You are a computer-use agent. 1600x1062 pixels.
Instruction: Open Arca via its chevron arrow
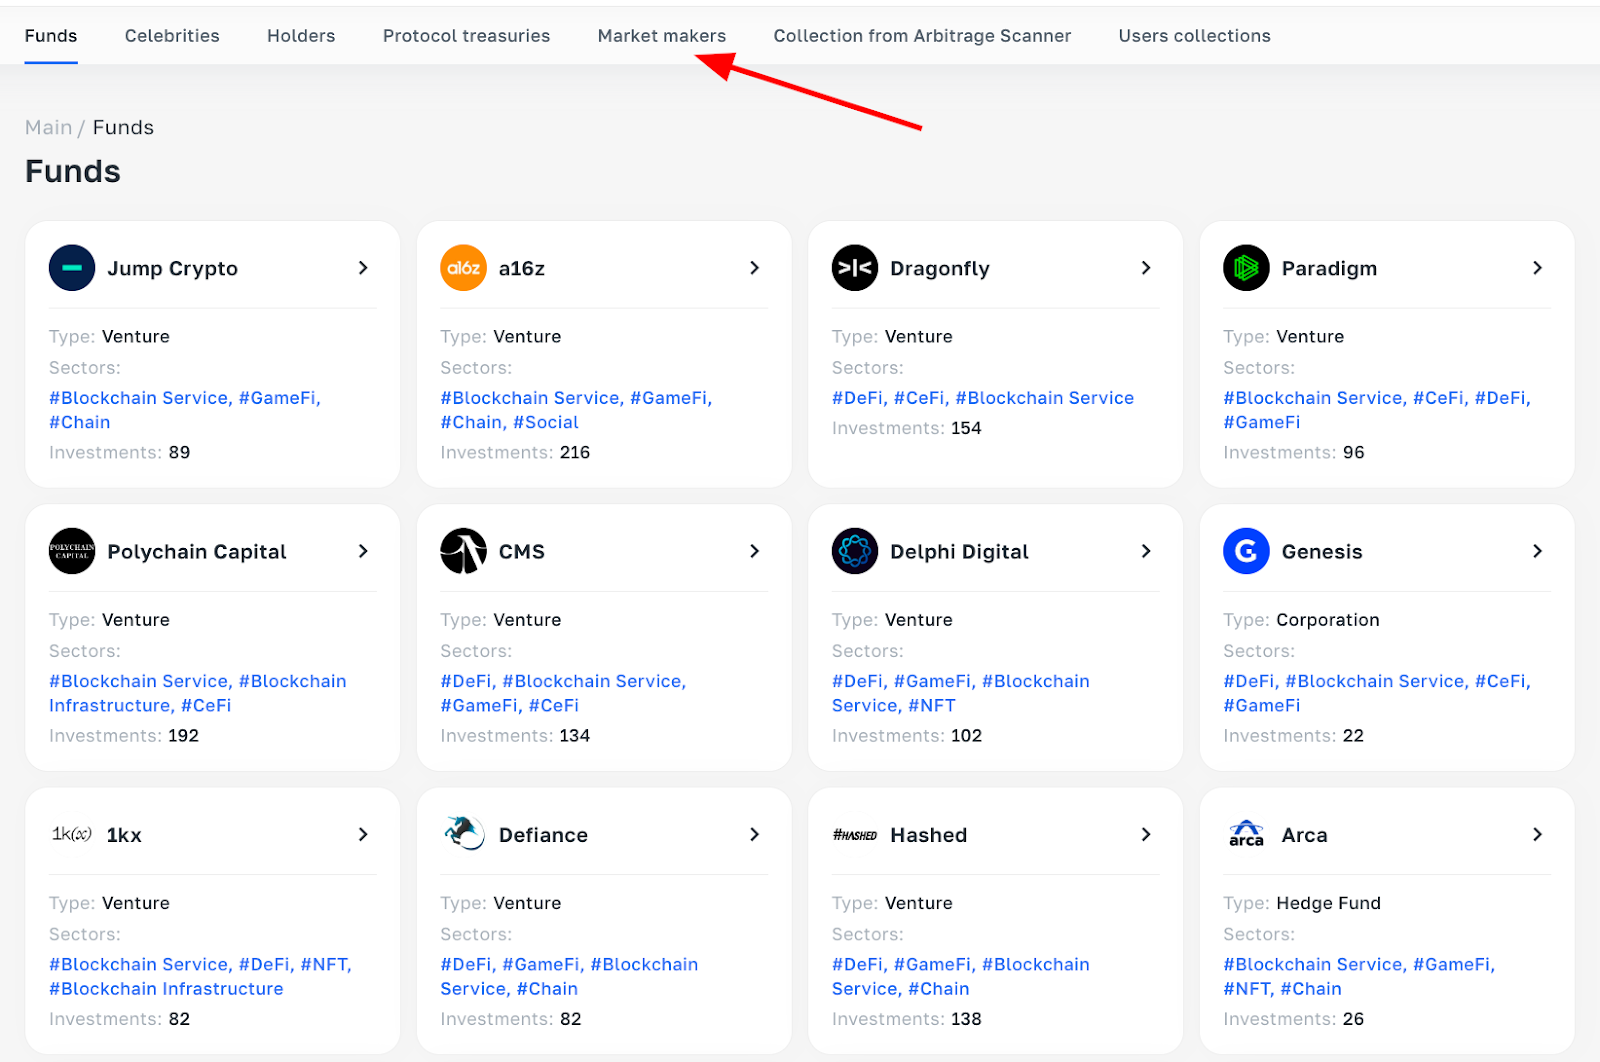1537,834
